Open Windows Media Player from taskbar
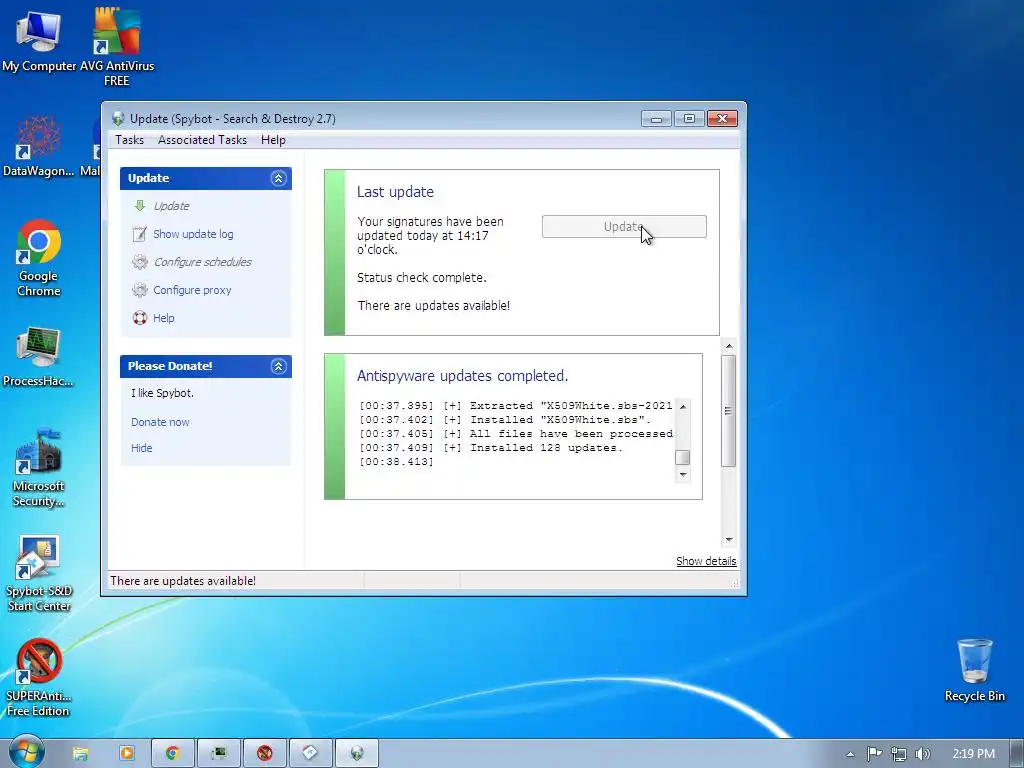This screenshot has height=768, width=1024. (x=127, y=754)
